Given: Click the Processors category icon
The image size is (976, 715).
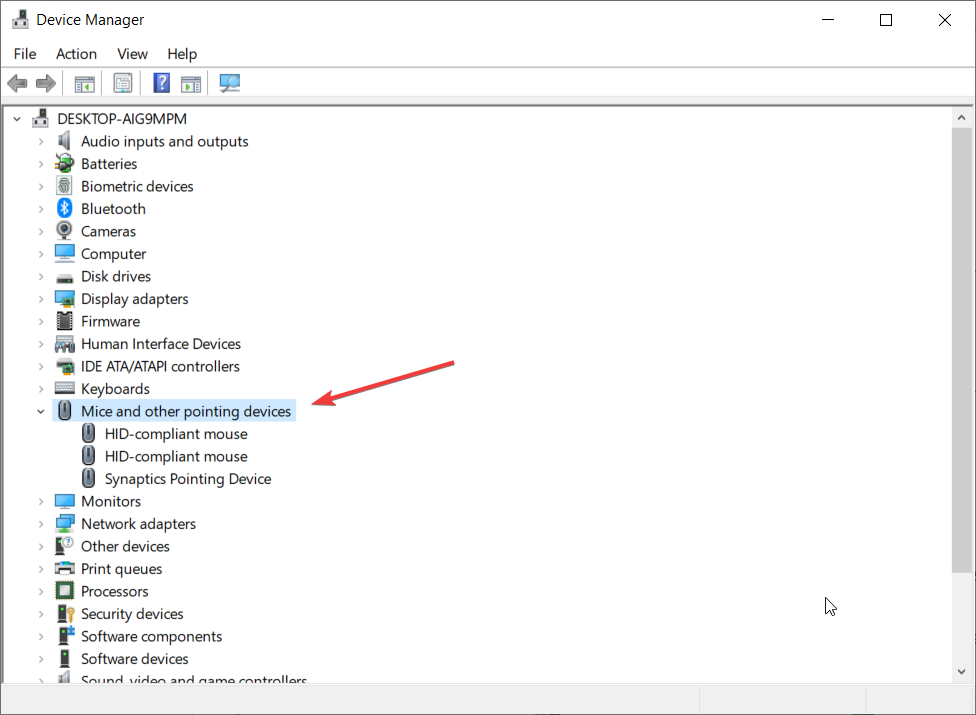Looking at the screenshot, I should (x=65, y=591).
